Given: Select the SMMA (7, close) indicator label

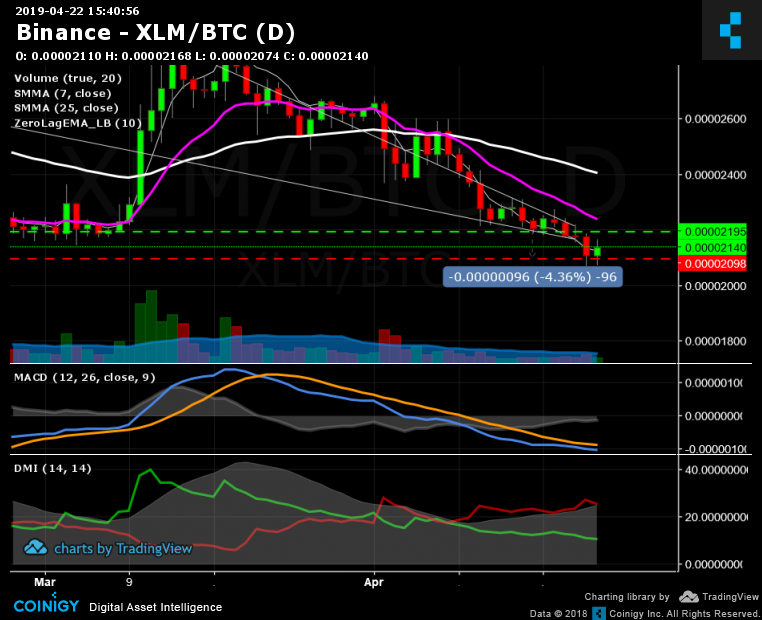Looking at the screenshot, I should tap(63, 93).
